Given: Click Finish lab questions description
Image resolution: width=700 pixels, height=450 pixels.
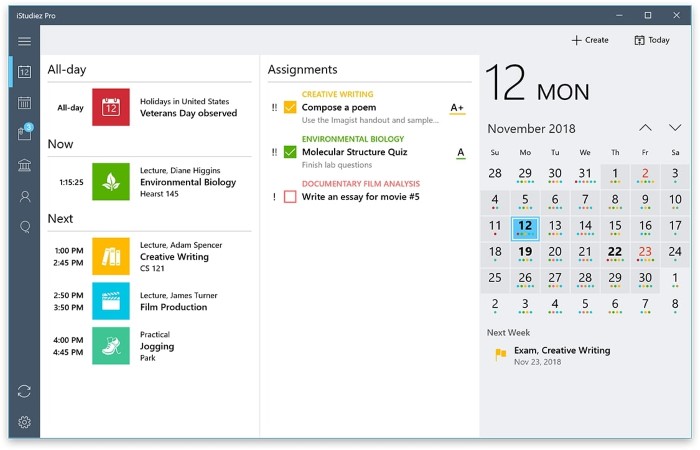Looking at the screenshot, I should pos(337,165).
